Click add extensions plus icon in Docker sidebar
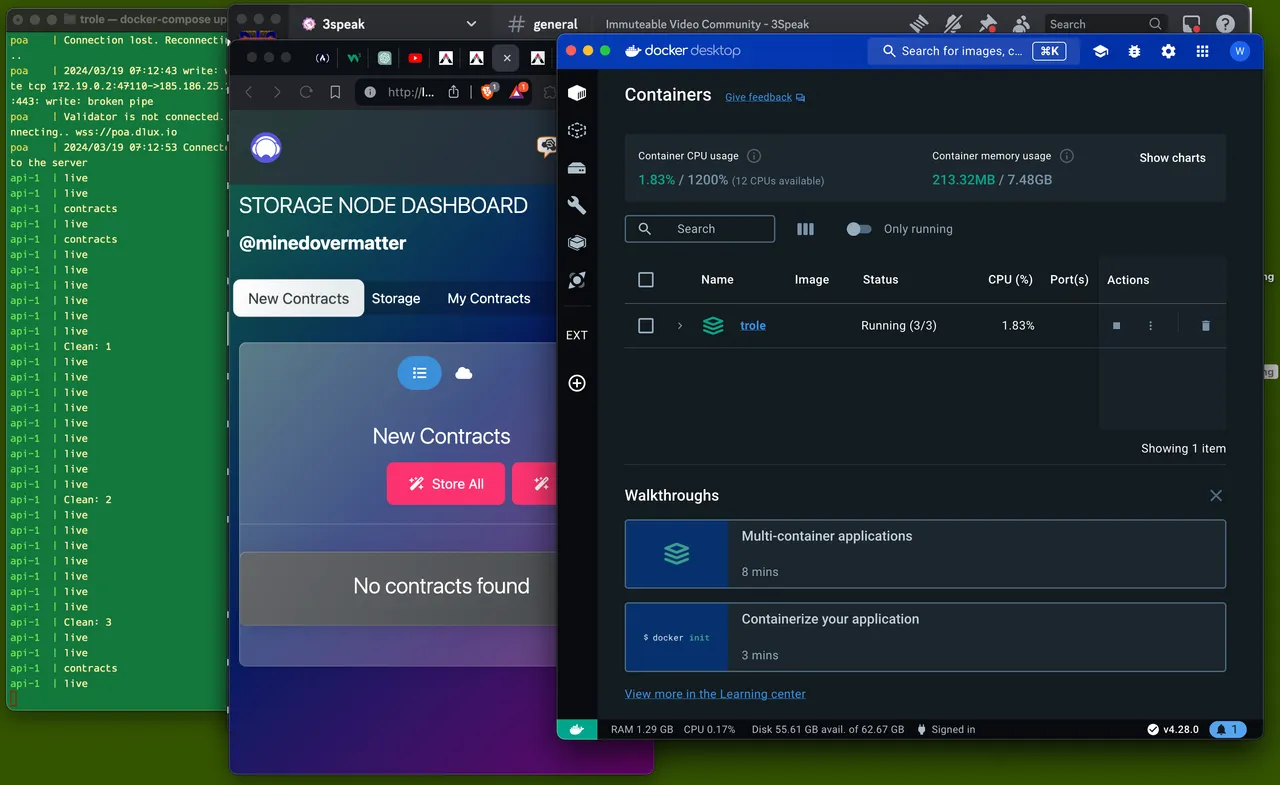This screenshot has height=785, width=1280. tap(577, 383)
